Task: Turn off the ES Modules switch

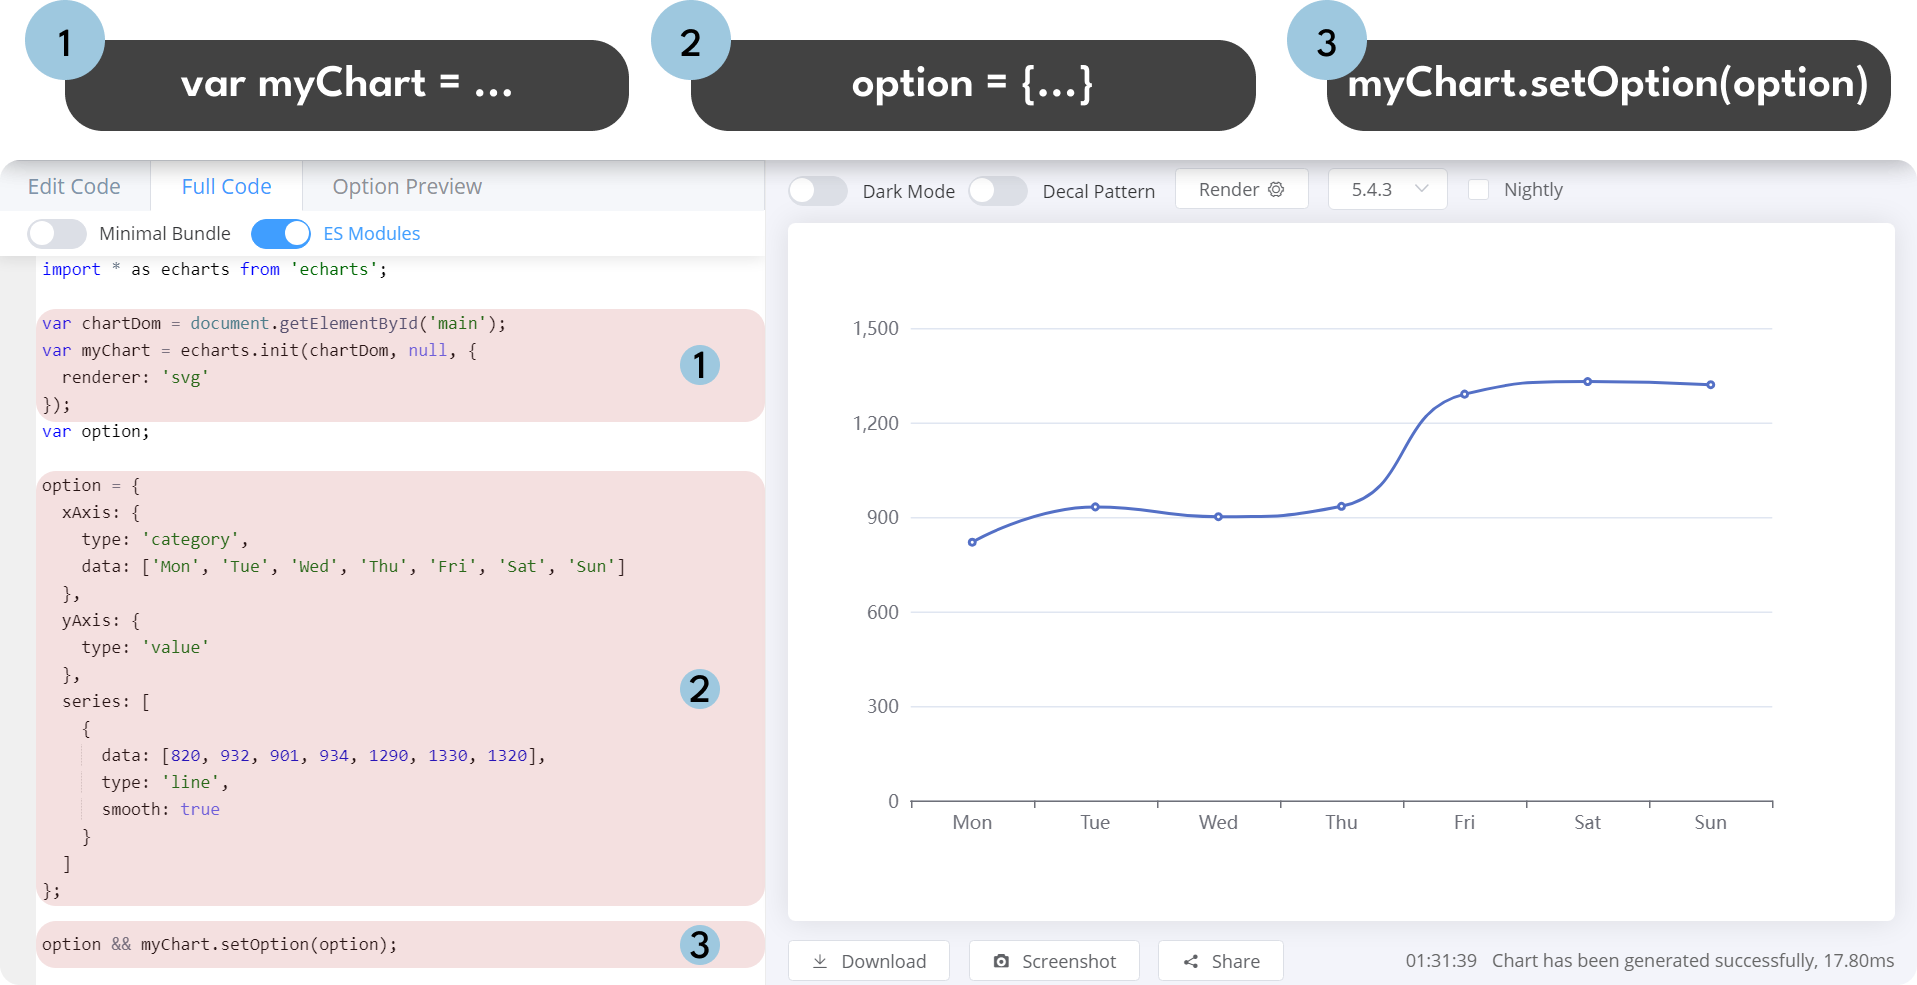Action: (280, 233)
